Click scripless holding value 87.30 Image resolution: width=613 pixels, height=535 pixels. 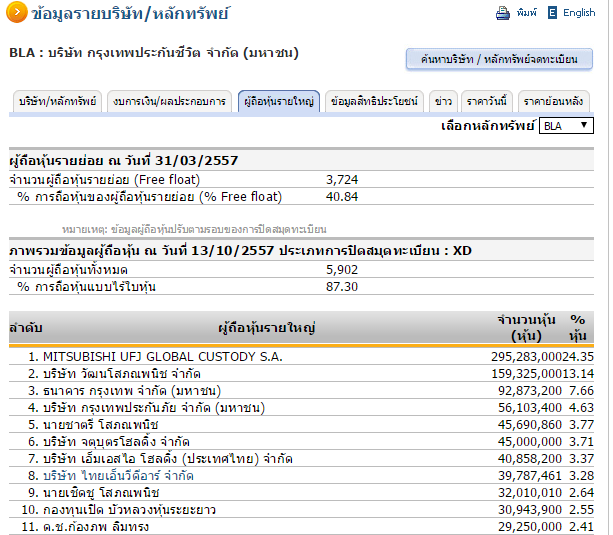(342, 287)
